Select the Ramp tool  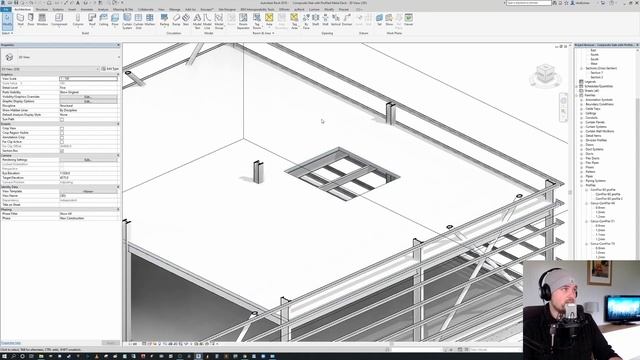click(x=176, y=20)
